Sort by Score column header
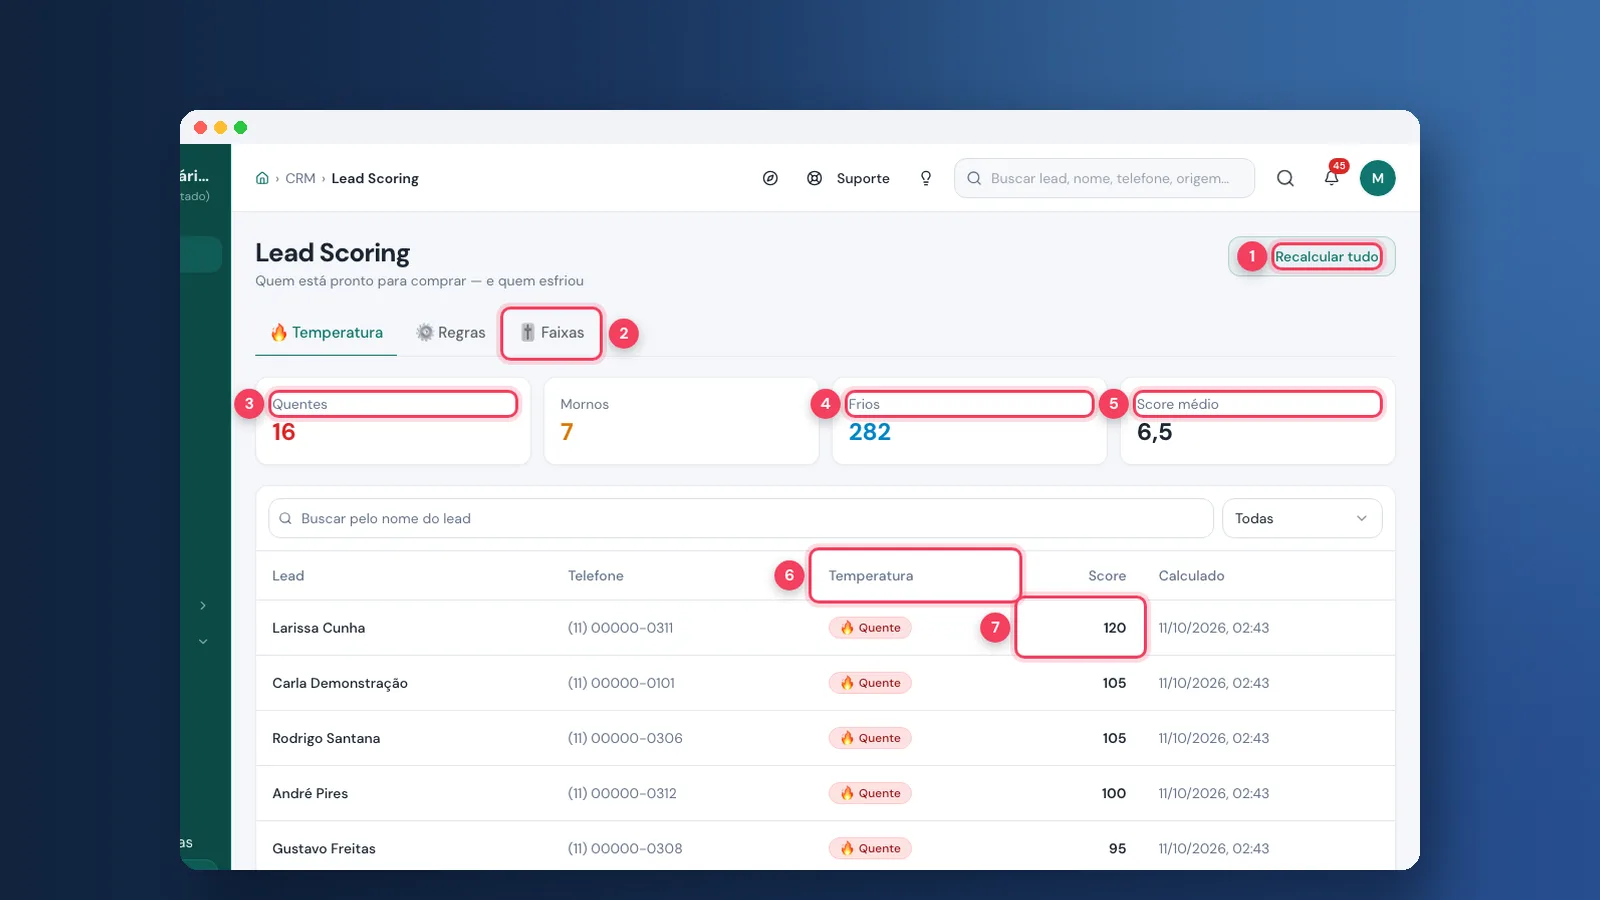This screenshot has height=900, width=1600. coord(1106,576)
